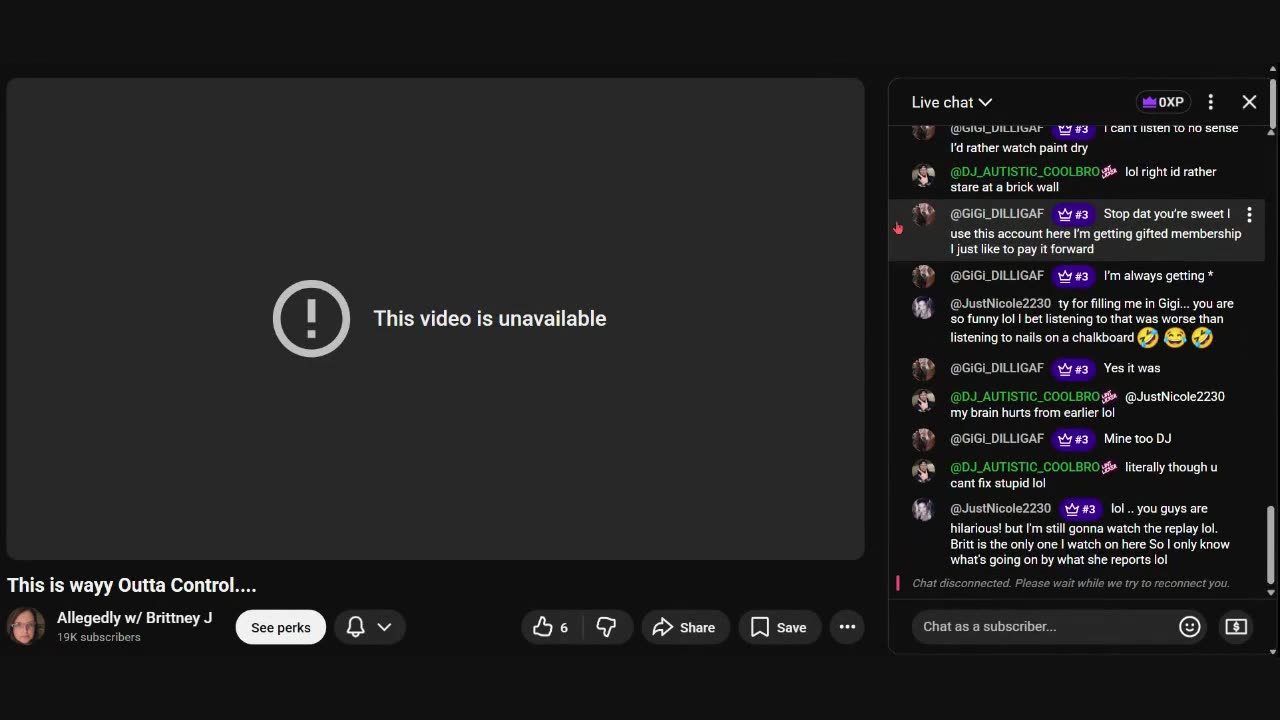Open message options for 'Stop dat you're sweet' message
This screenshot has width=1280, height=720.
click(x=1249, y=215)
